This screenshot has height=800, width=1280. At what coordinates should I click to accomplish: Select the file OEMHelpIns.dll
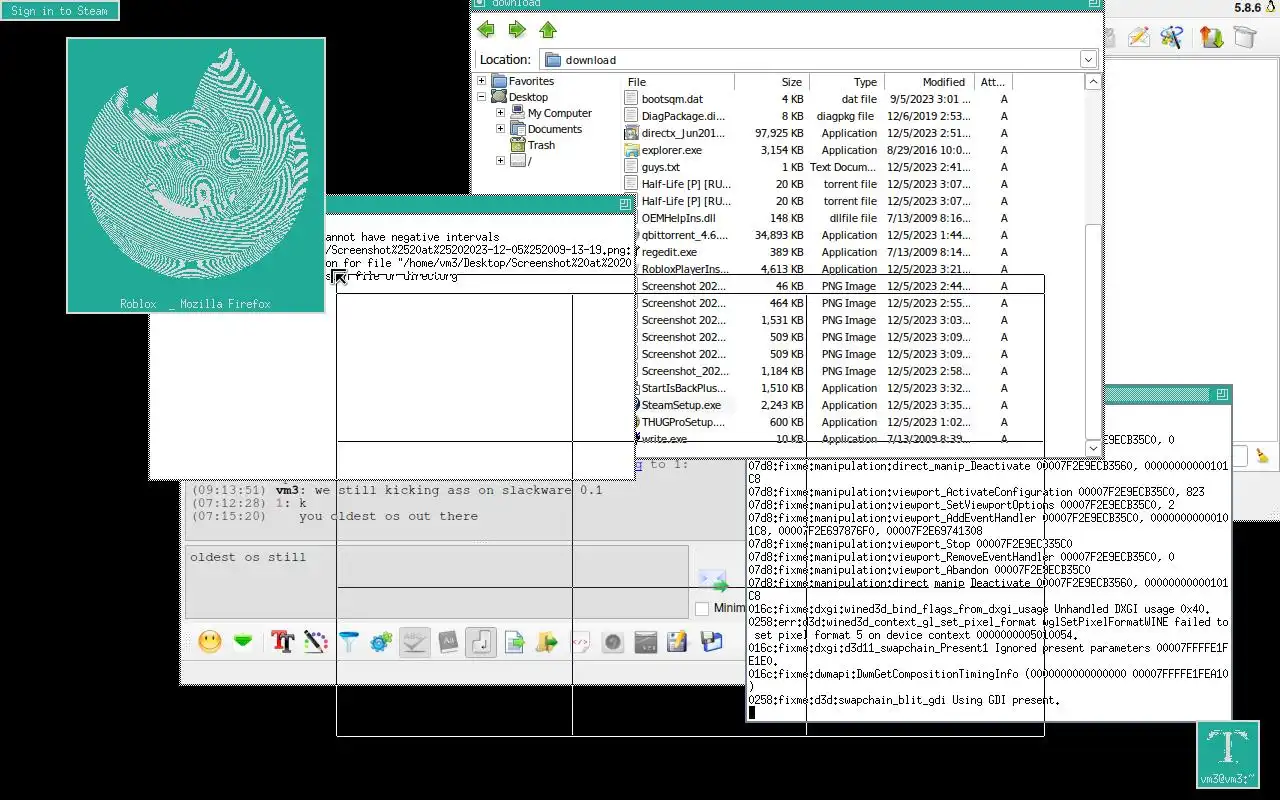coord(678,218)
